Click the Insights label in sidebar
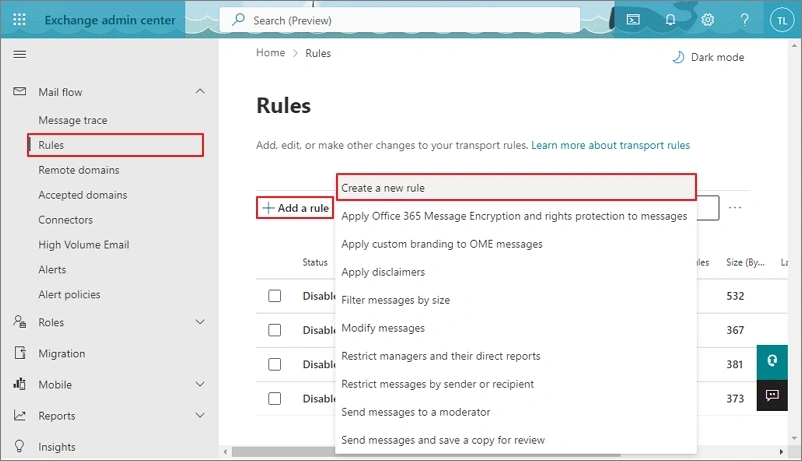The height and width of the screenshot is (461, 802). pos(57,447)
